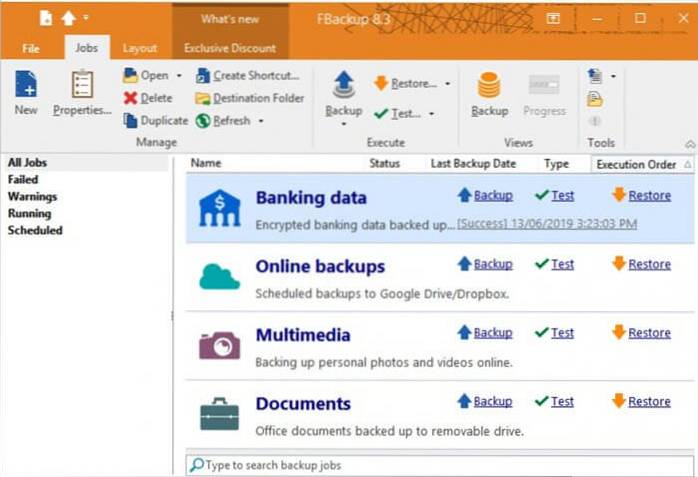This screenshot has height=477, width=698.
Task: Click the Restore icon in the ribbon
Action: (381, 83)
